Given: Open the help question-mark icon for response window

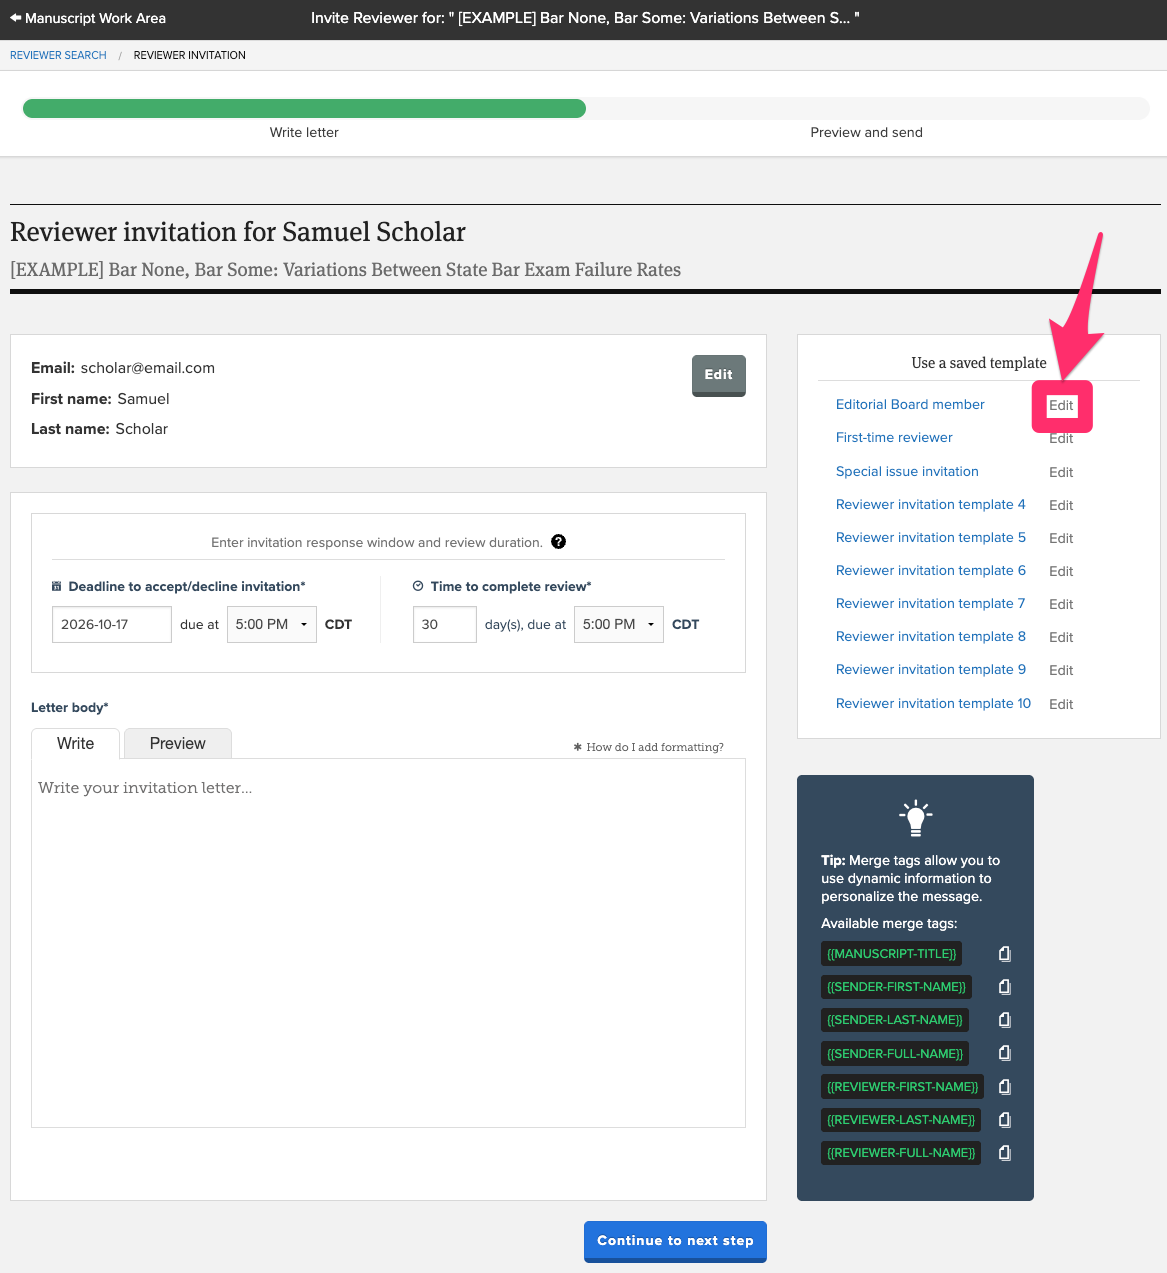Looking at the screenshot, I should tap(558, 542).
